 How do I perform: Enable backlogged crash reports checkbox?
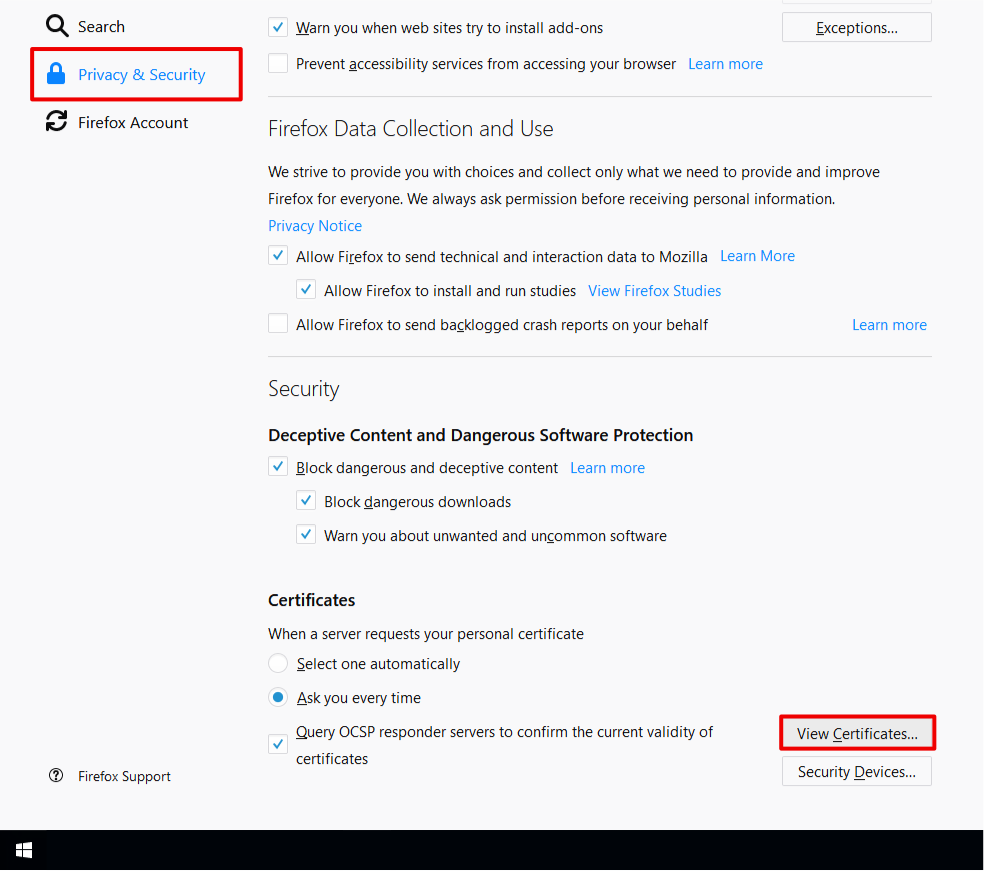pyautogui.click(x=278, y=324)
